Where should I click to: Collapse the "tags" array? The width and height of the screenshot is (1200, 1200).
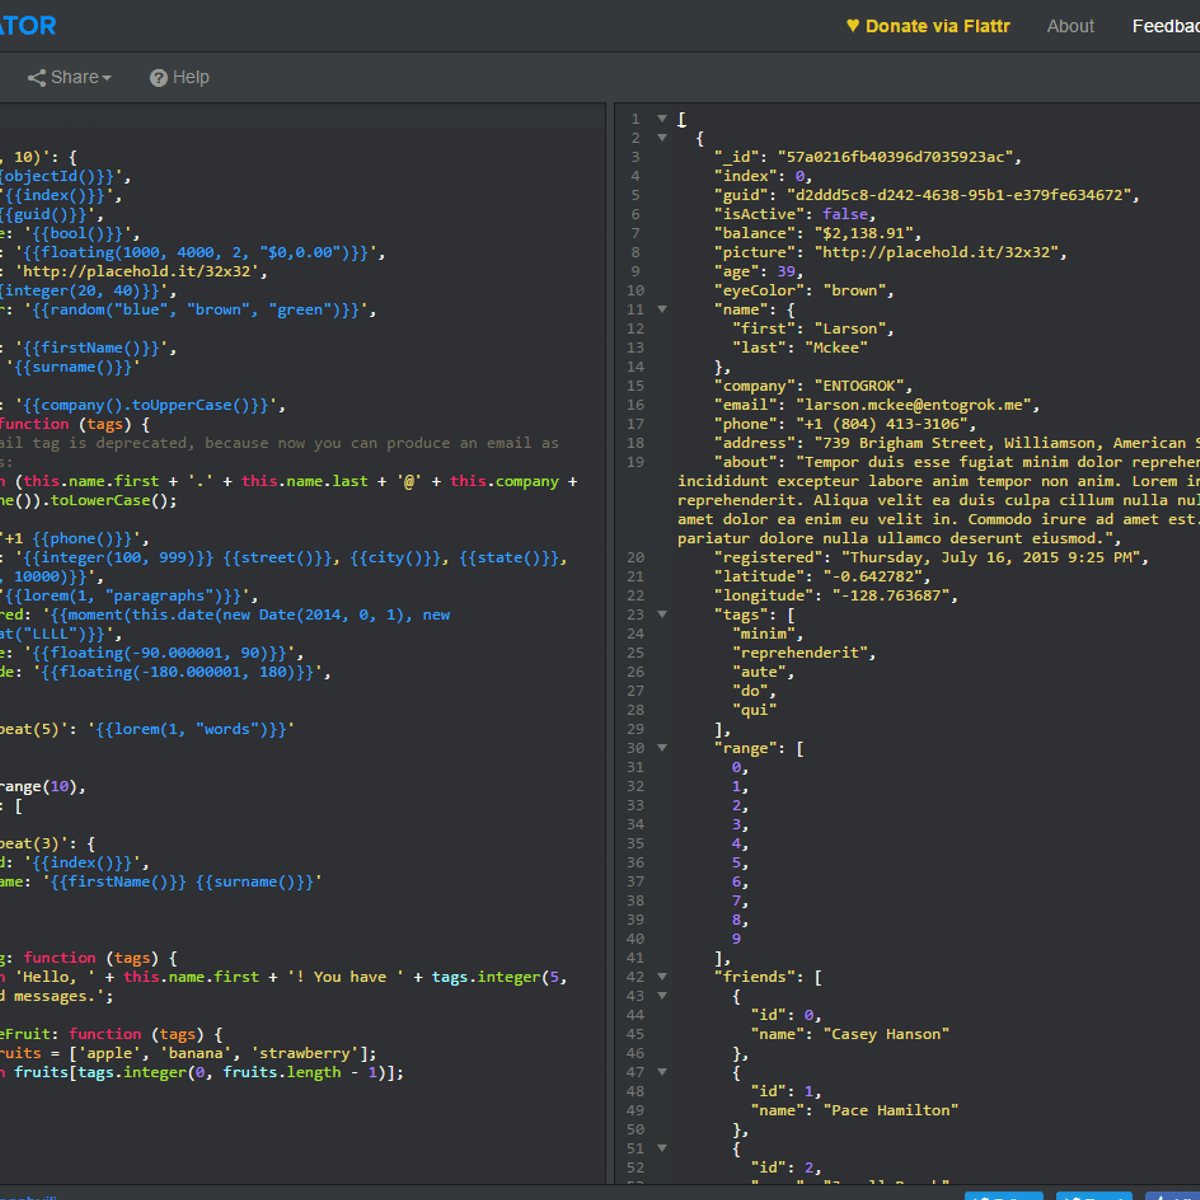(662, 614)
